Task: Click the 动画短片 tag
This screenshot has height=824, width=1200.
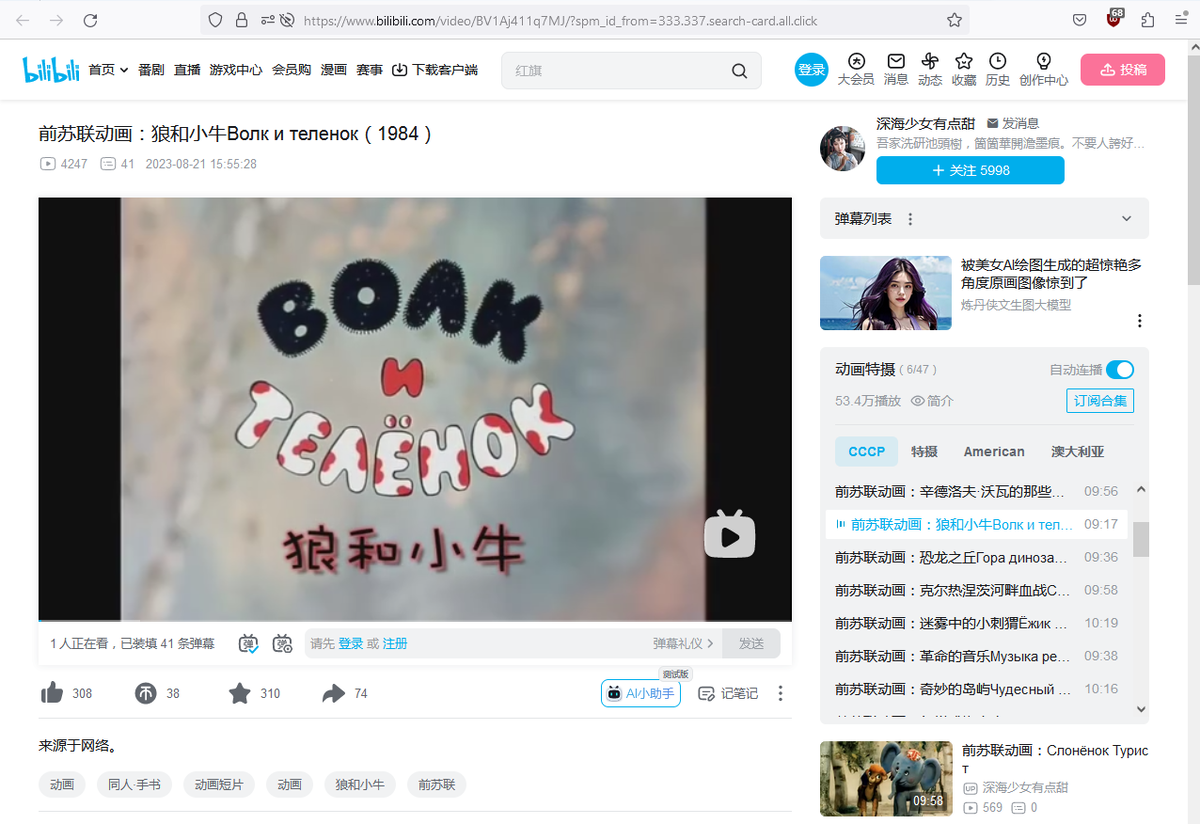Action: tap(219, 785)
